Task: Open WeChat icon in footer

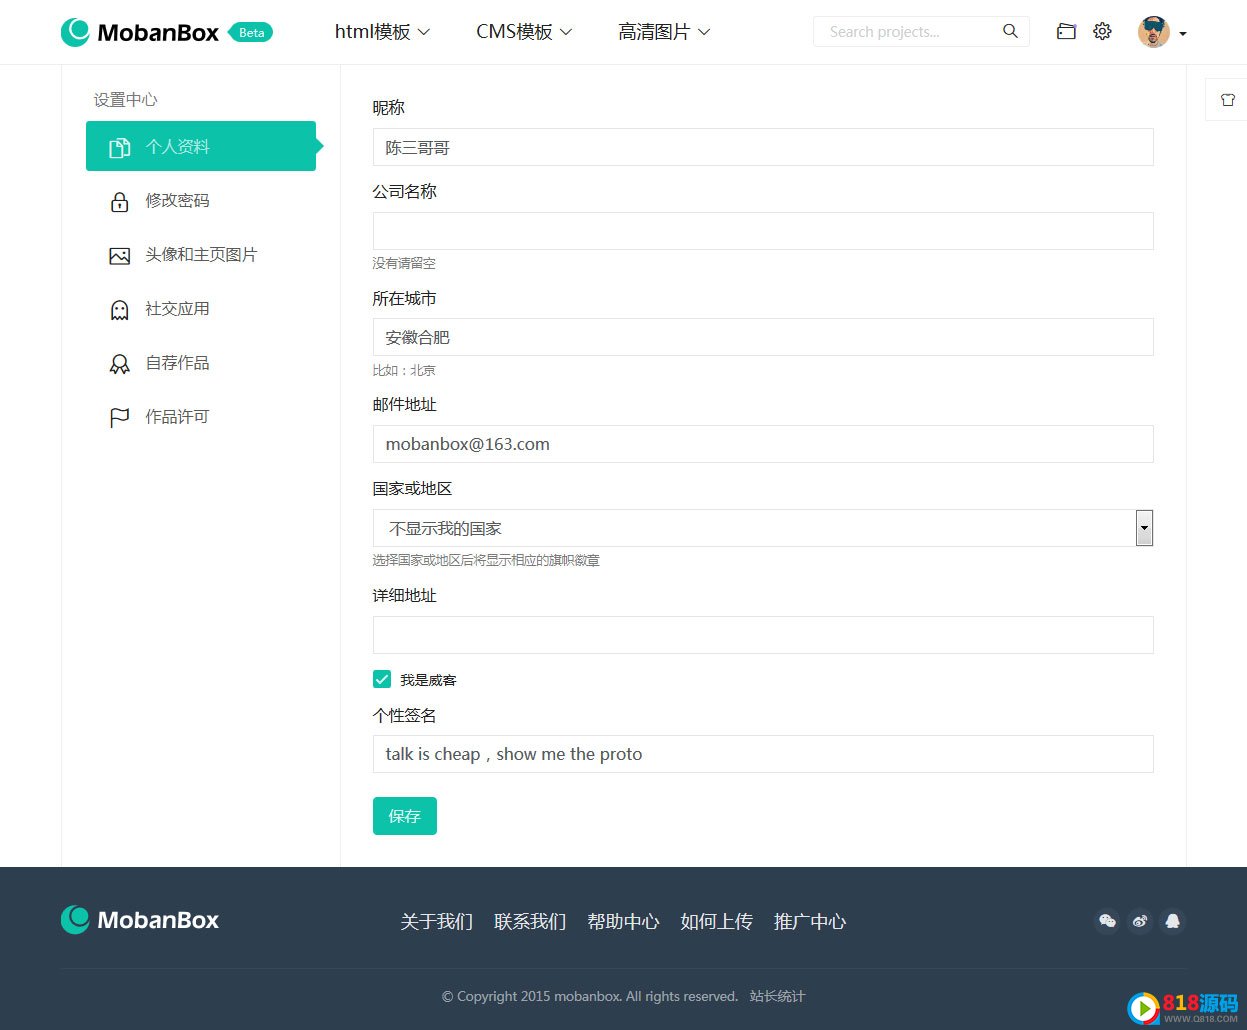Action: point(1107,921)
